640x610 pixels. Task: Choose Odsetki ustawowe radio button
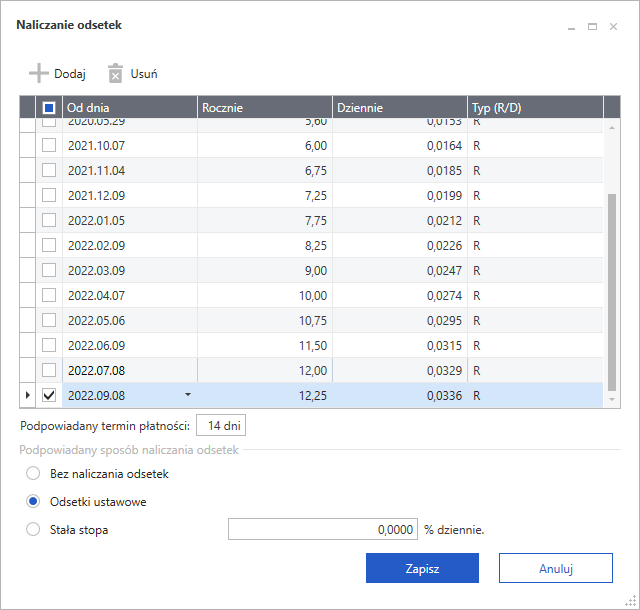[x=34, y=501]
